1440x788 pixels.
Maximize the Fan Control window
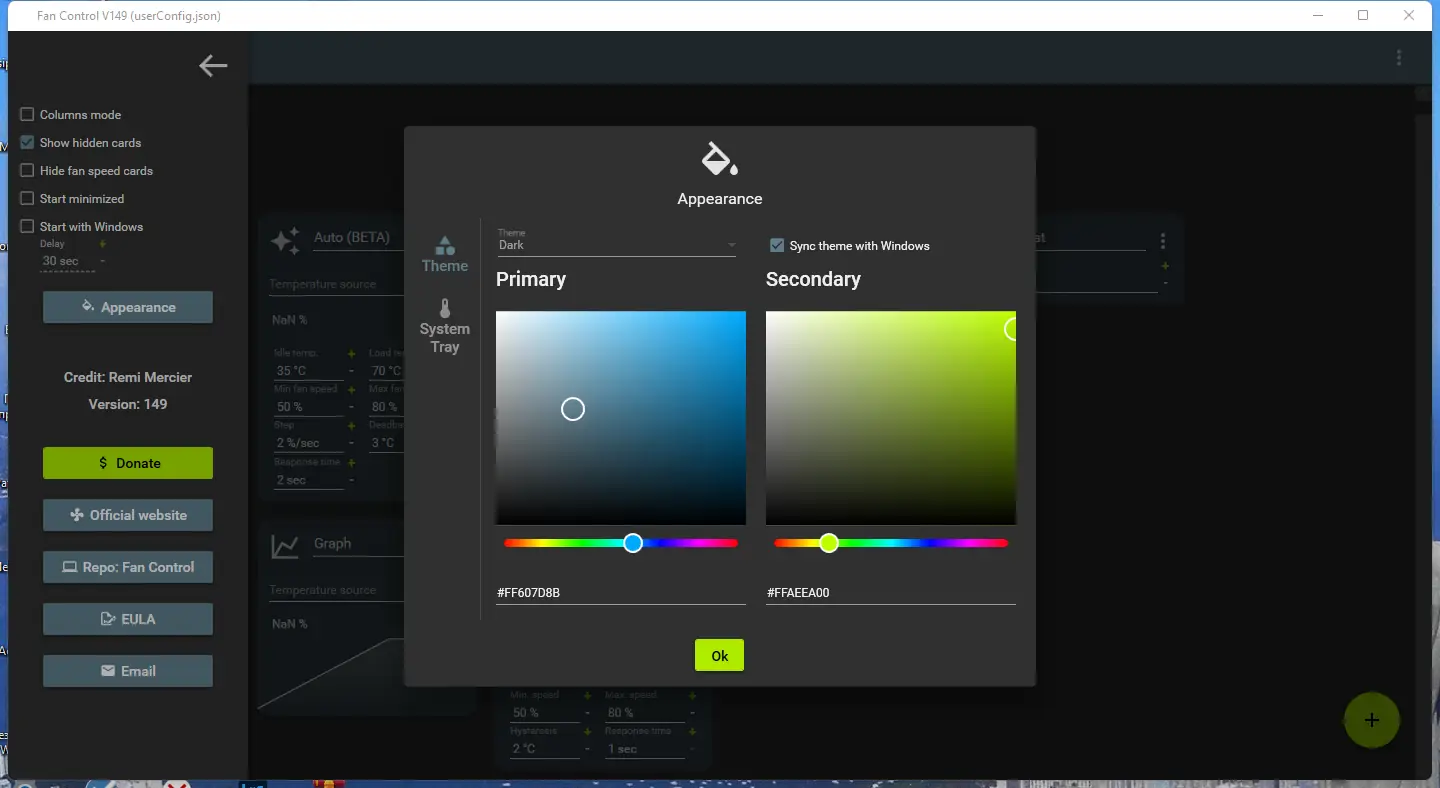tap(1363, 15)
